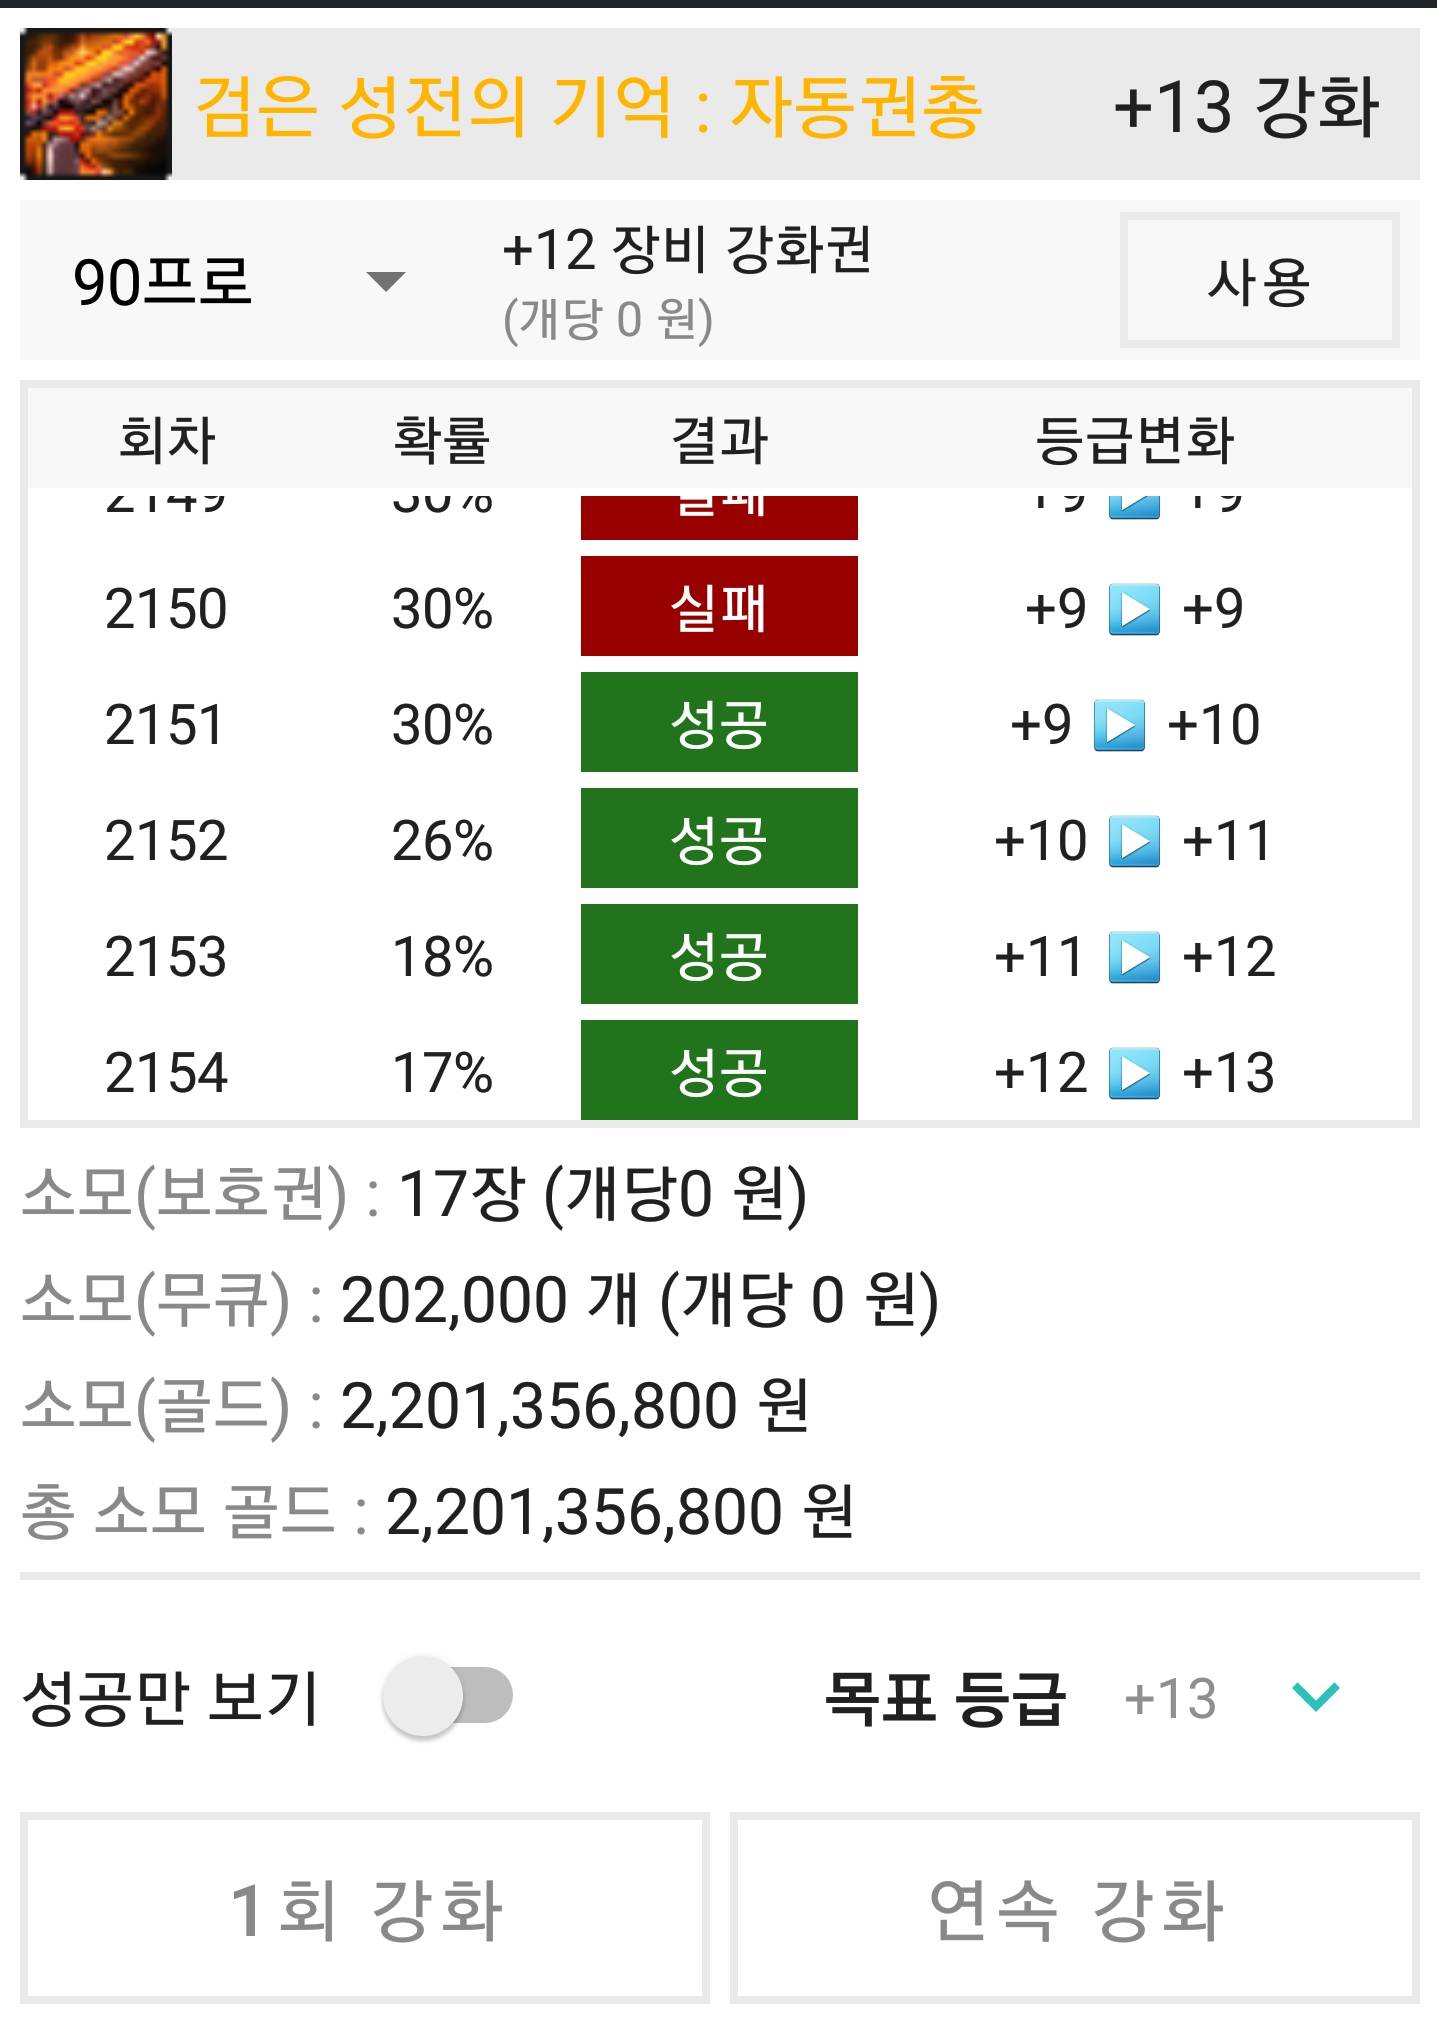Click the 검은 성전의 기억 : 자동권총 title
1437x2022 pixels.
click(x=589, y=105)
